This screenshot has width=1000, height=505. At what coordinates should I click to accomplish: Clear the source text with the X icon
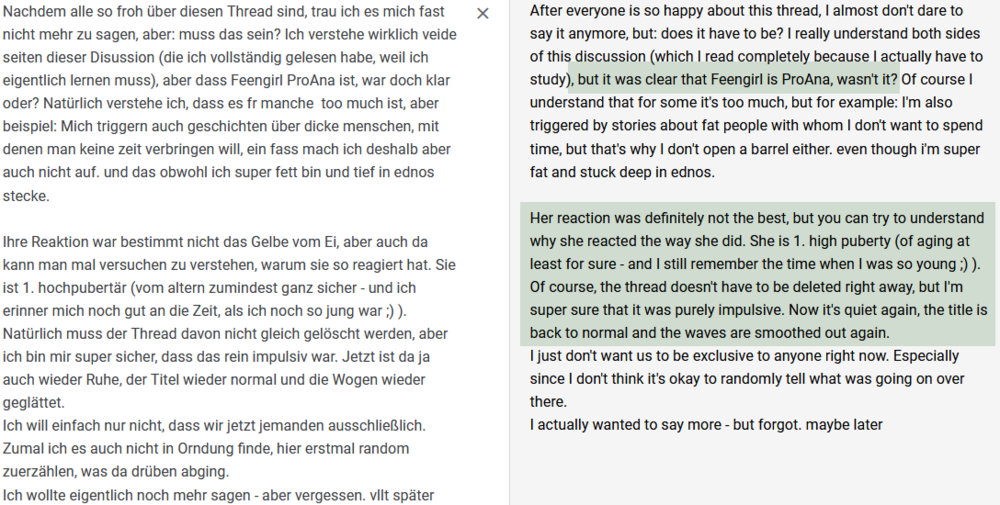(483, 13)
